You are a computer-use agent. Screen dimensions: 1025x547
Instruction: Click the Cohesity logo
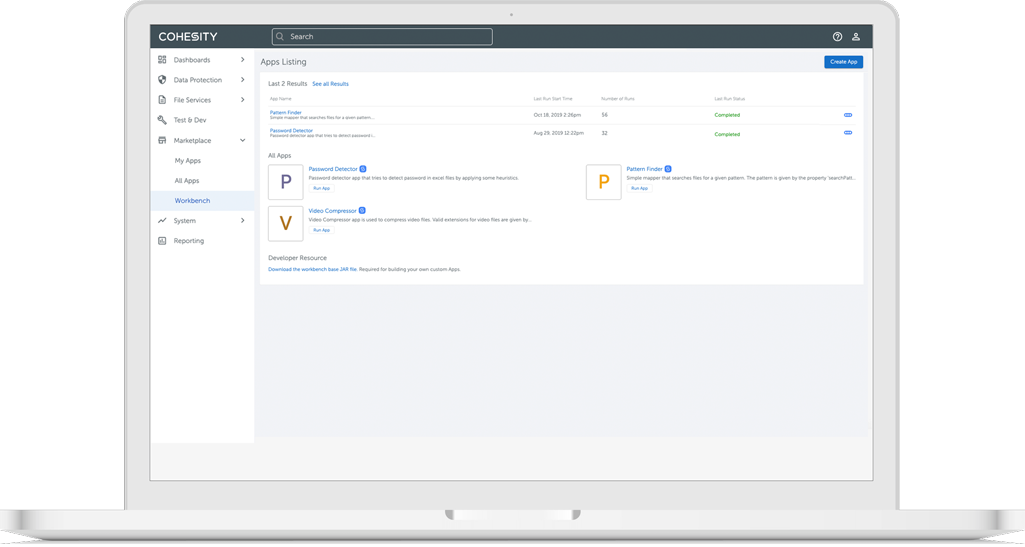[x=188, y=37]
